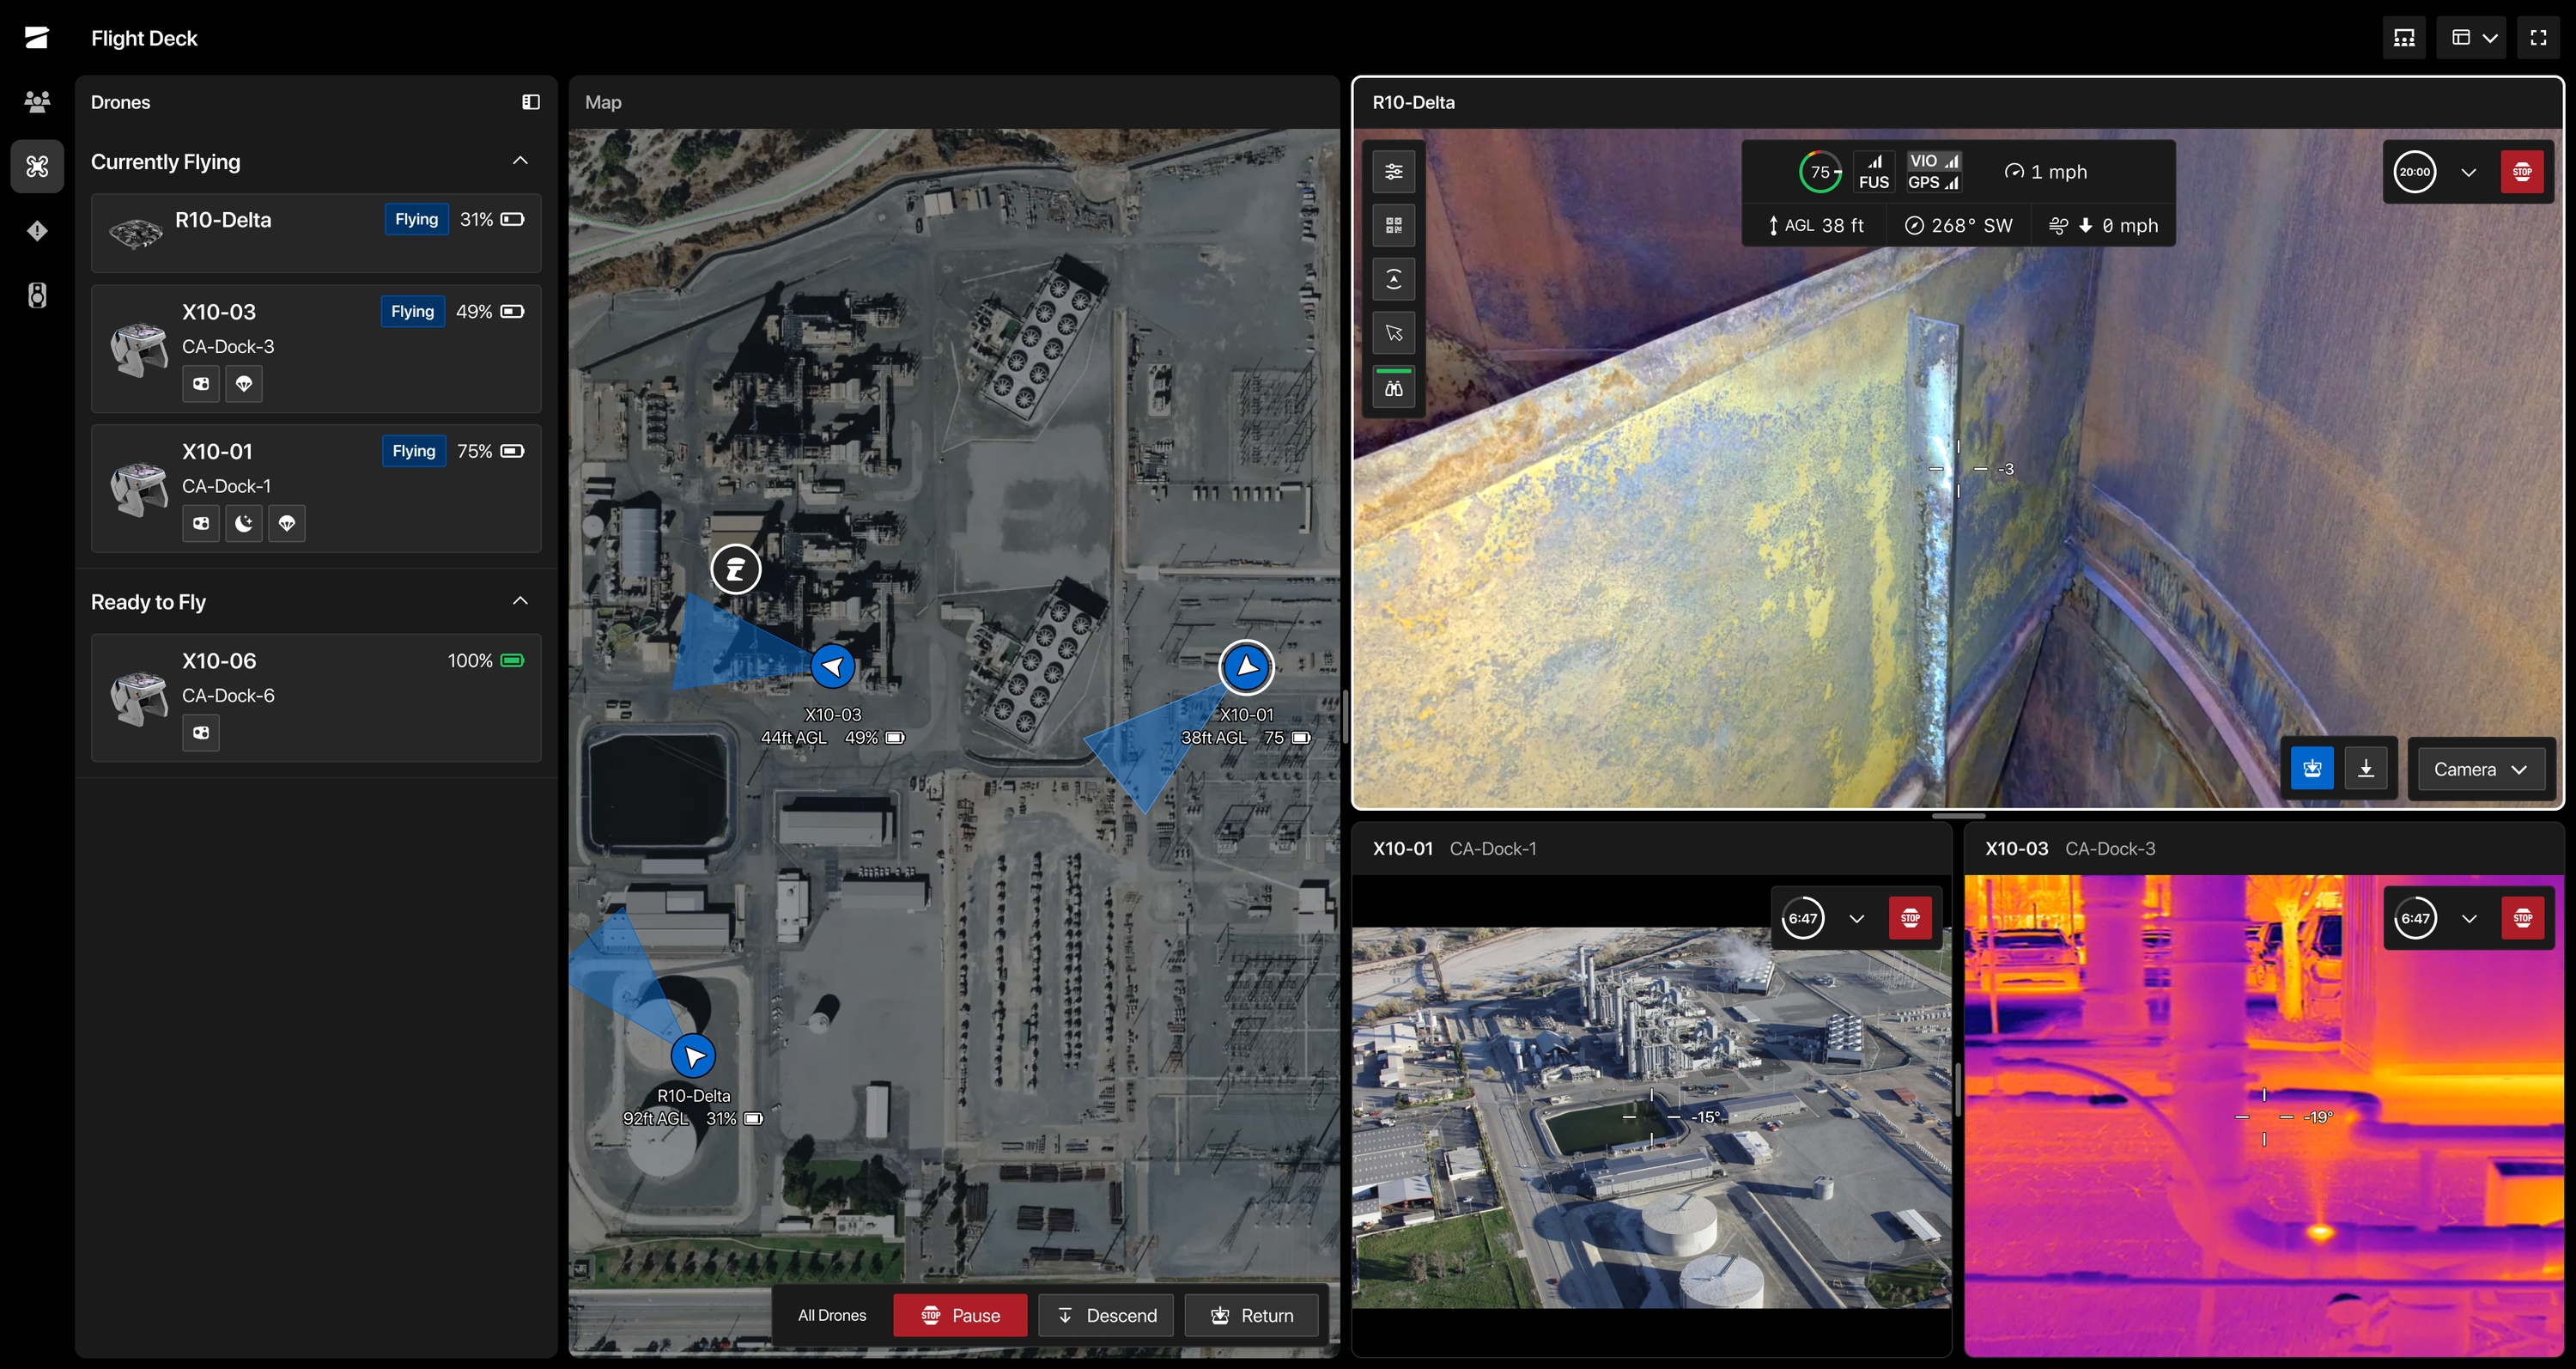Open the layout dropdown in top bar
2576x1369 pixels.
pyautogui.click(x=2473, y=38)
